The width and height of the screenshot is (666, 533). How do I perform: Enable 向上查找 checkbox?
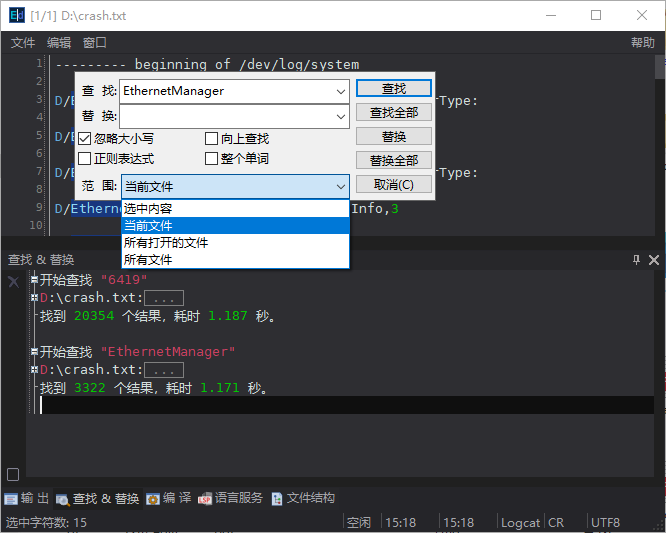coord(211,138)
